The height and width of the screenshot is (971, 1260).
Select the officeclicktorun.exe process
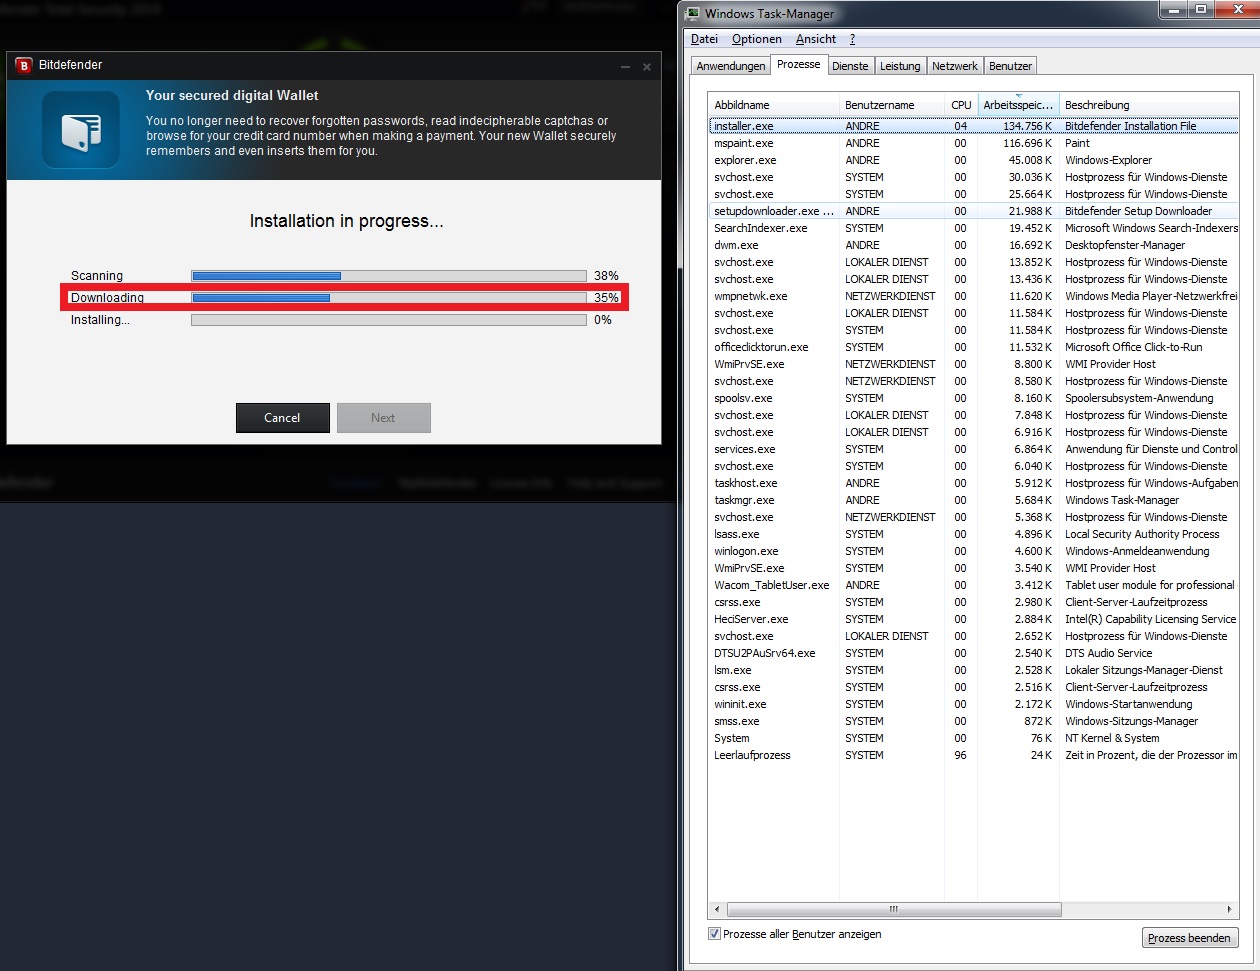[974, 347]
